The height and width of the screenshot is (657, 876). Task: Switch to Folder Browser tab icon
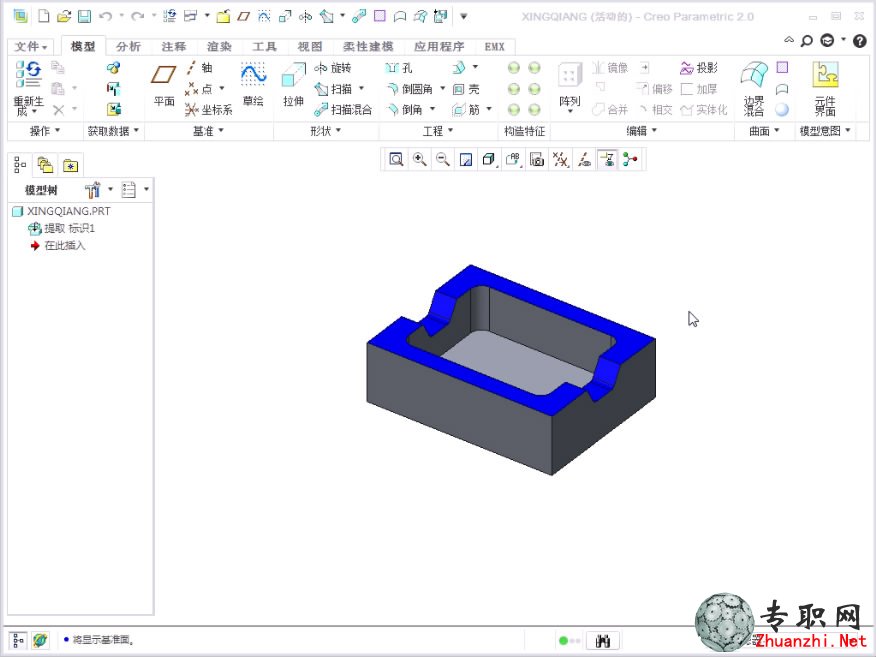45,165
